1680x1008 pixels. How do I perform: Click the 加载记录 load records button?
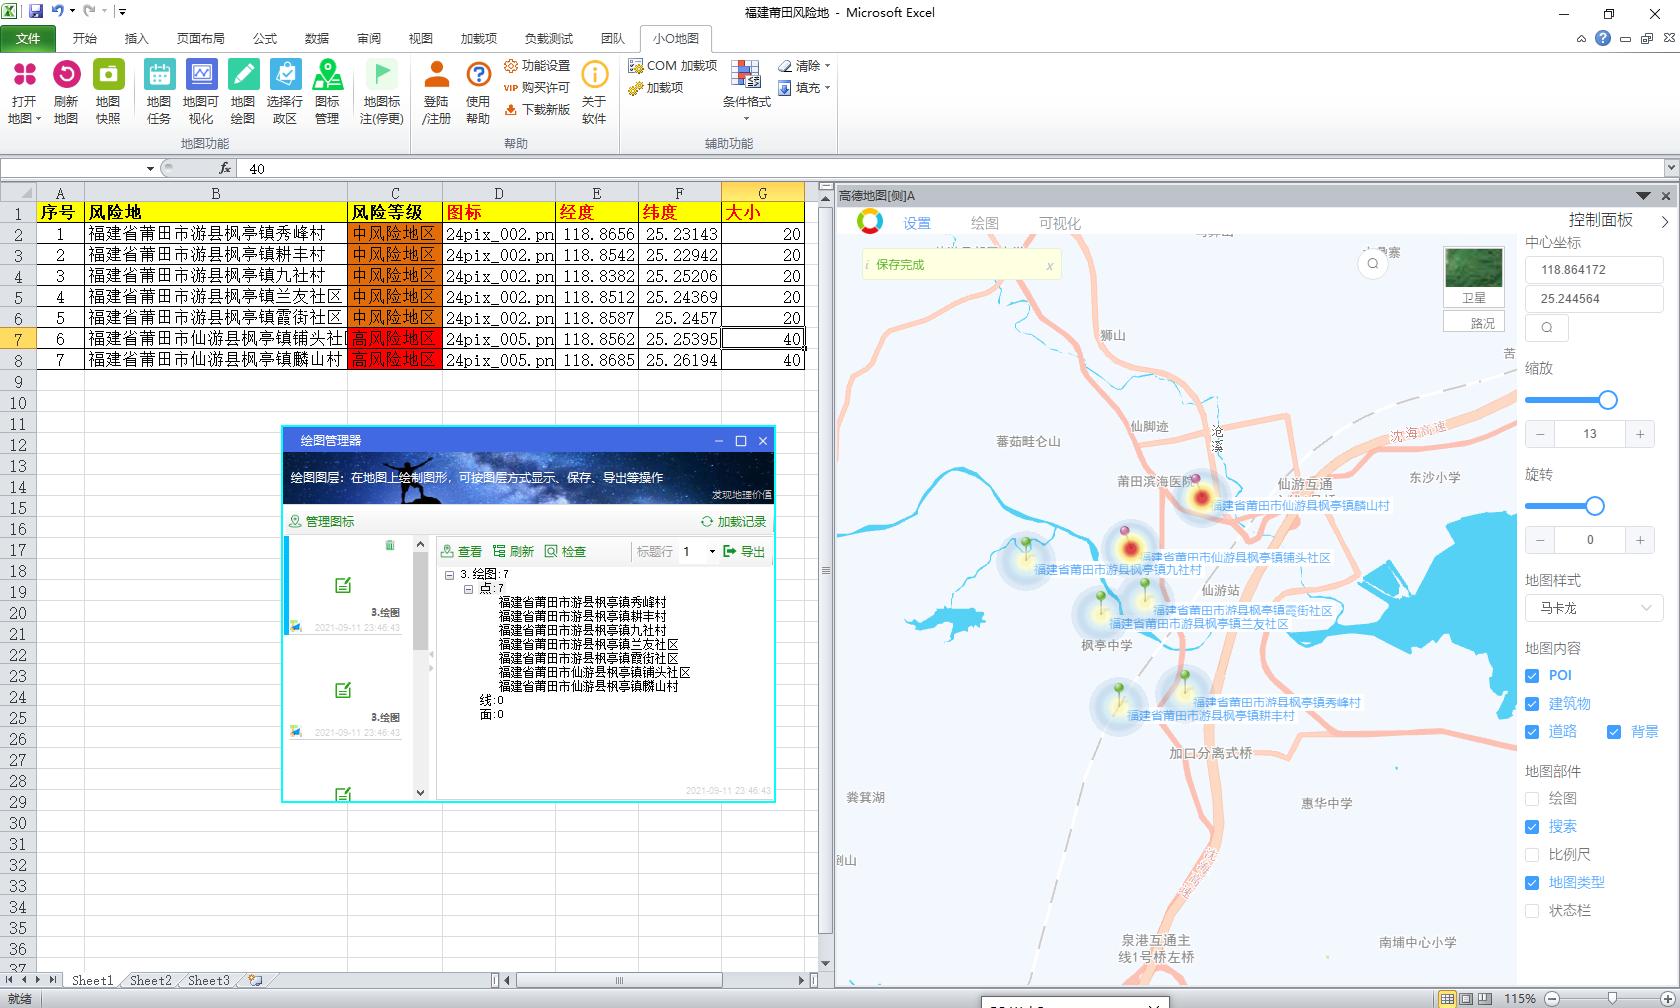(x=733, y=522)
